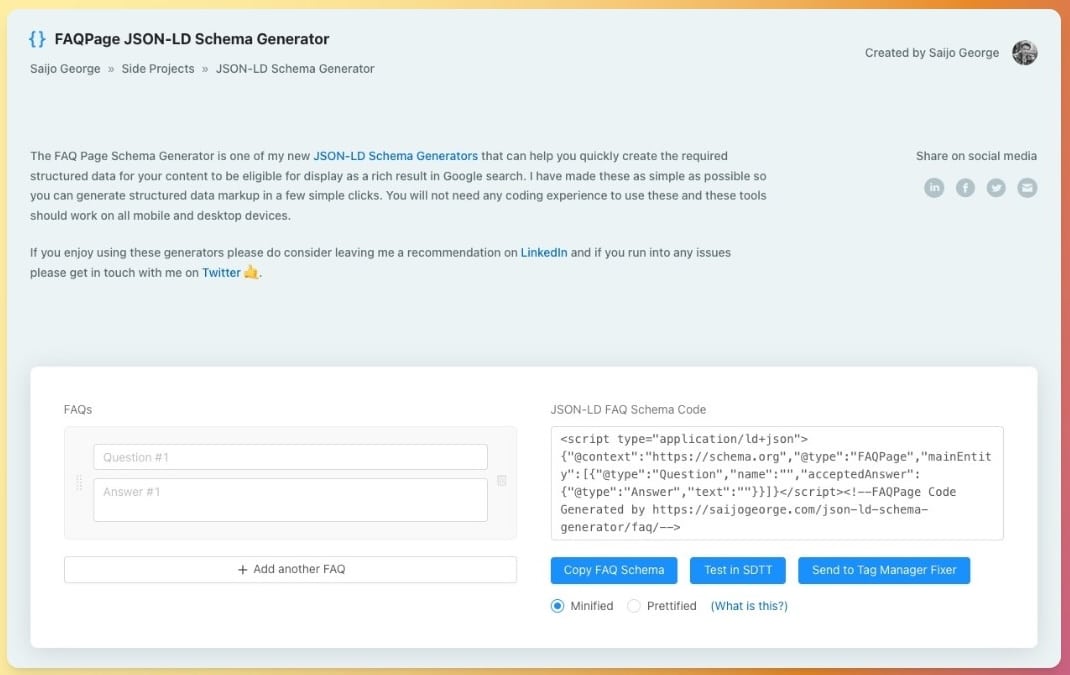Click the drag handle beside Question #1
This screenshot has height=675, width=1070.
pyautogui.click(x=79, y=483)
